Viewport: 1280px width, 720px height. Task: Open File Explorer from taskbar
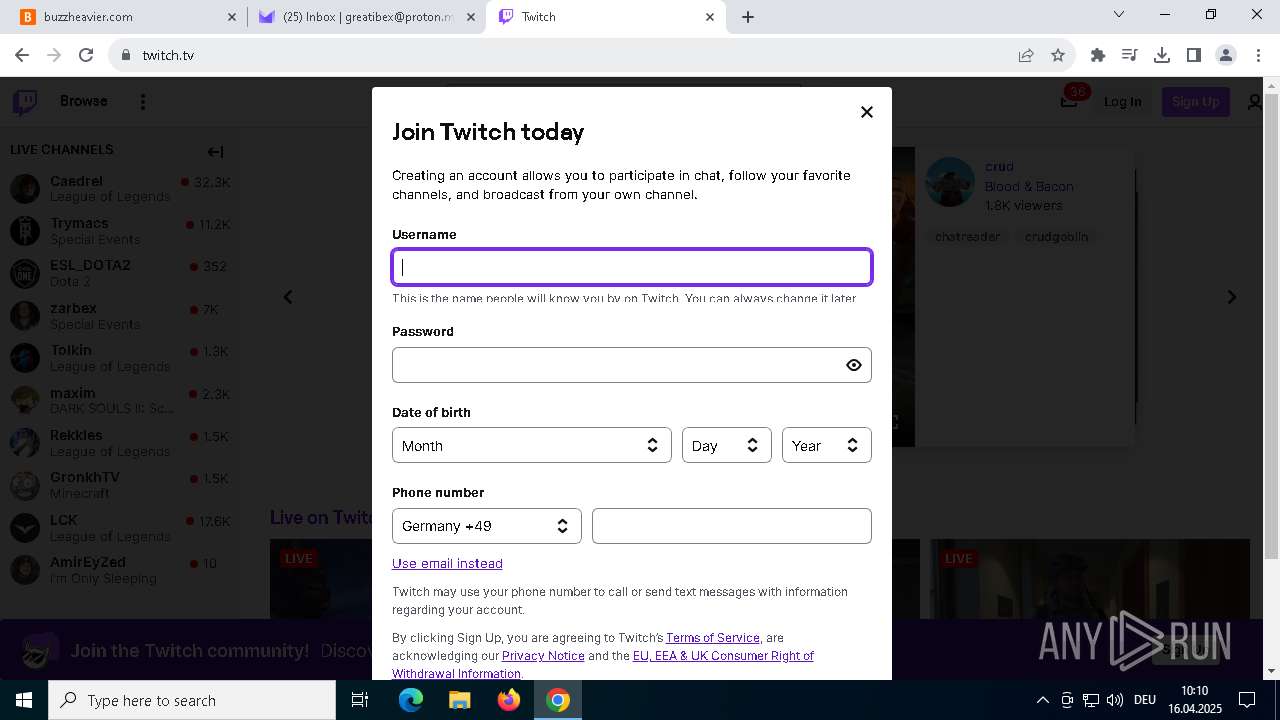(460, 700)
